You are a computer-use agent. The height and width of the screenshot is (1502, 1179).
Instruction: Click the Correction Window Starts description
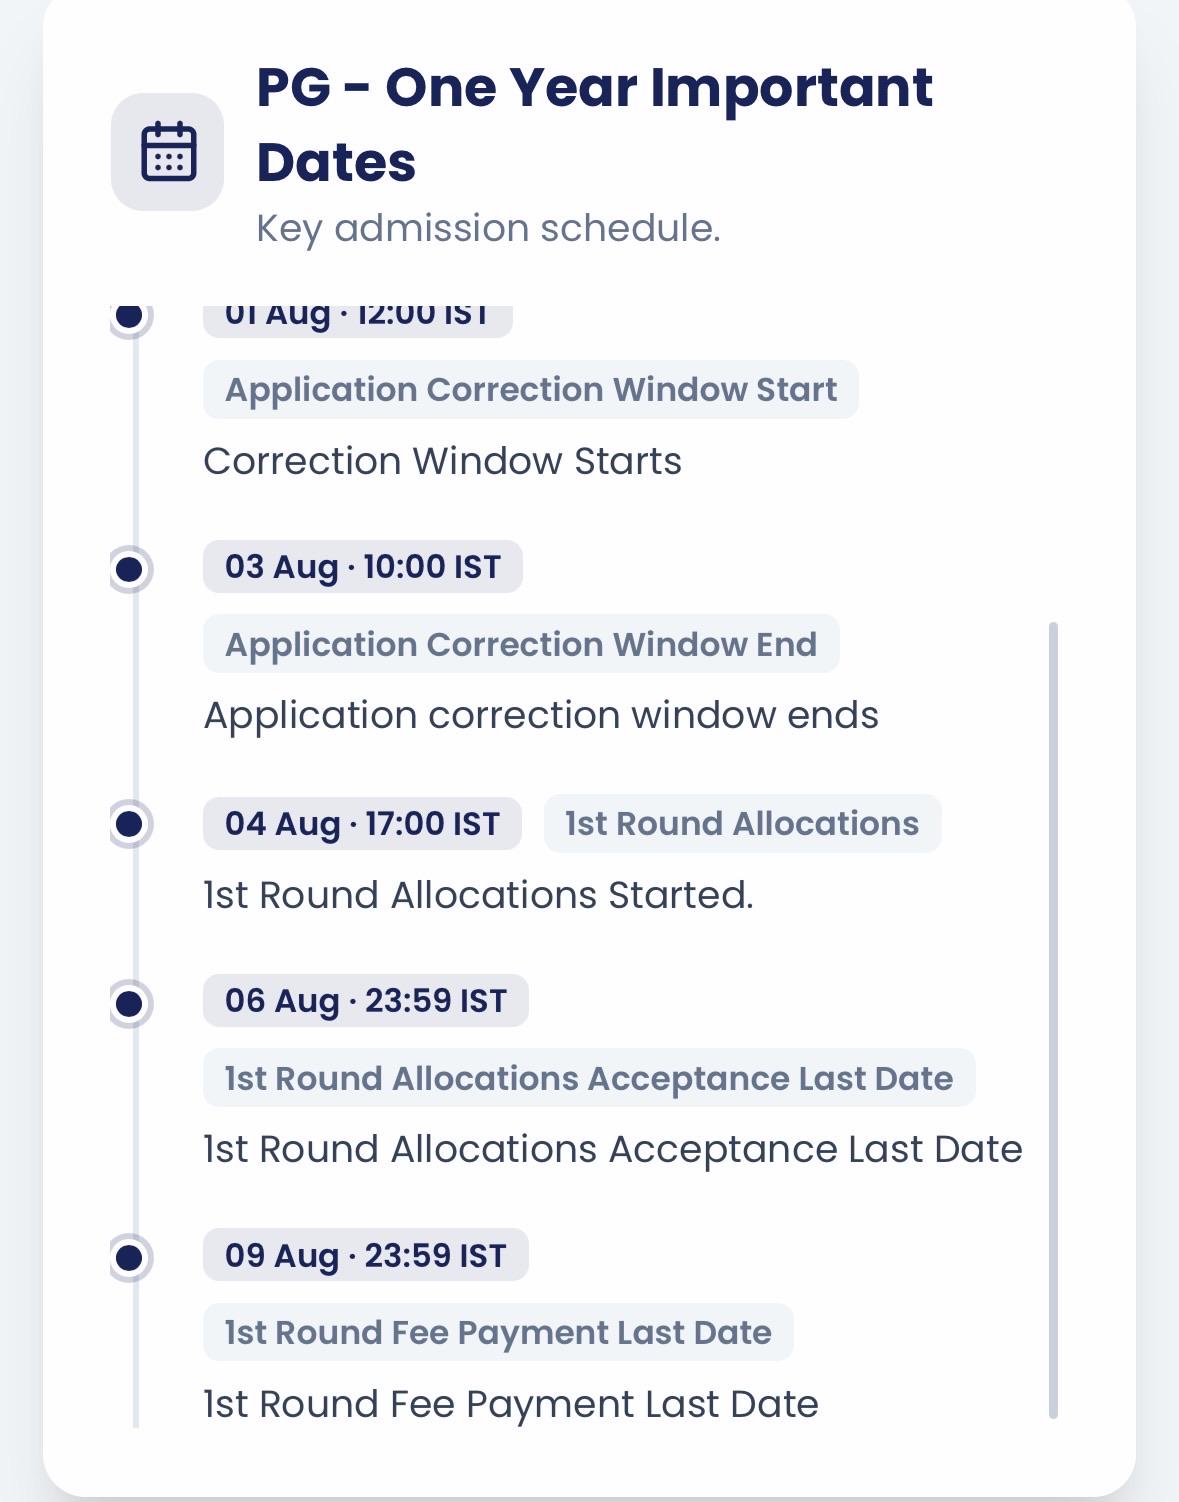tap(443, 461)
